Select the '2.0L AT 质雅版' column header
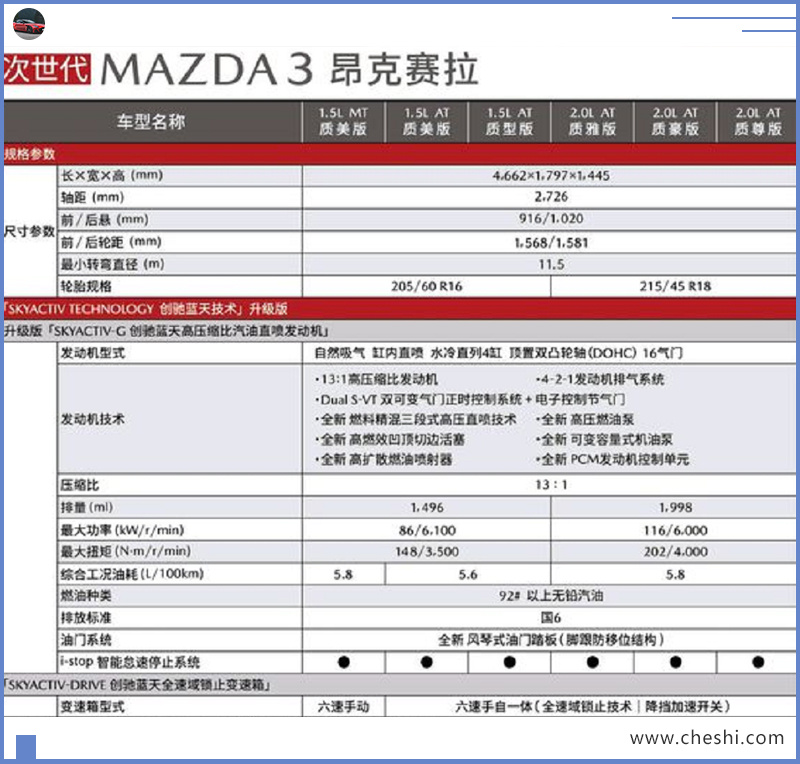Screen dimensions: 800x764 point(592,122)
